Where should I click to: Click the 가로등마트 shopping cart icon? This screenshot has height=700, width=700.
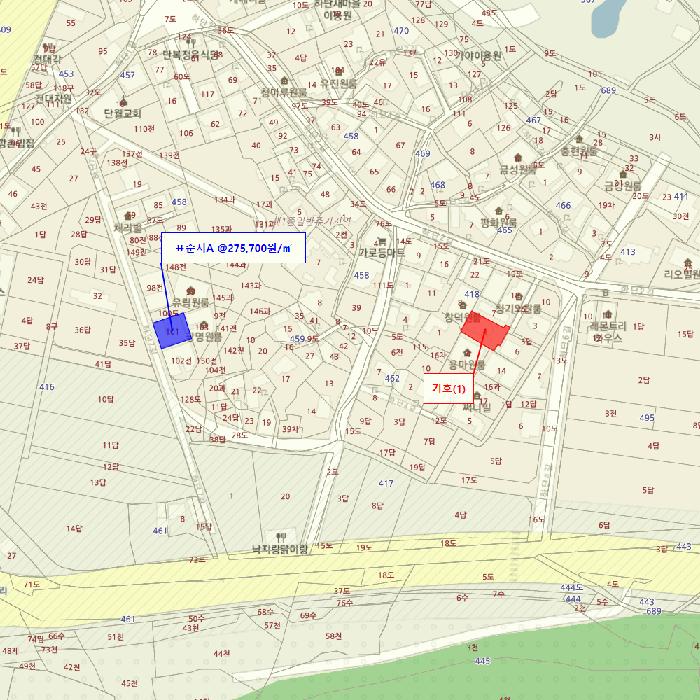point(382,241)
